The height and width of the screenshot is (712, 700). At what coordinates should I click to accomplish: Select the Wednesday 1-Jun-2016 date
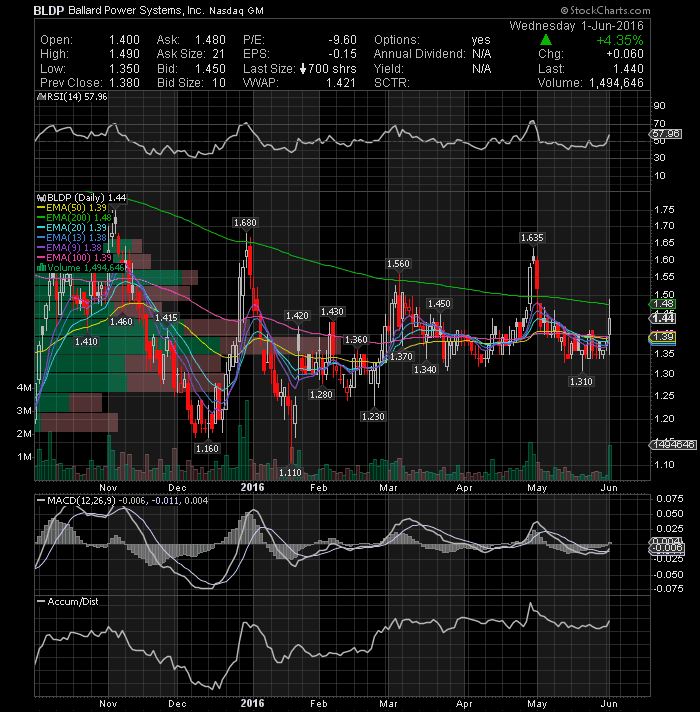(x=576, y=26)
